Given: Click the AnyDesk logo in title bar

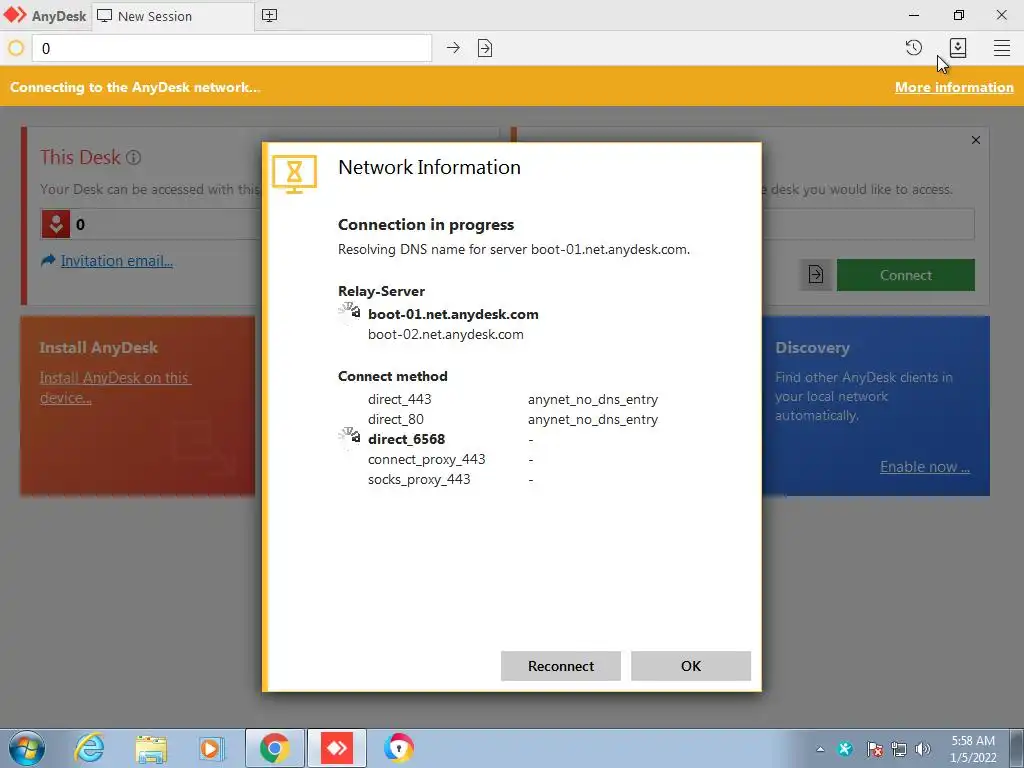Looking at the screenshot, I should [x=15, y=15].
